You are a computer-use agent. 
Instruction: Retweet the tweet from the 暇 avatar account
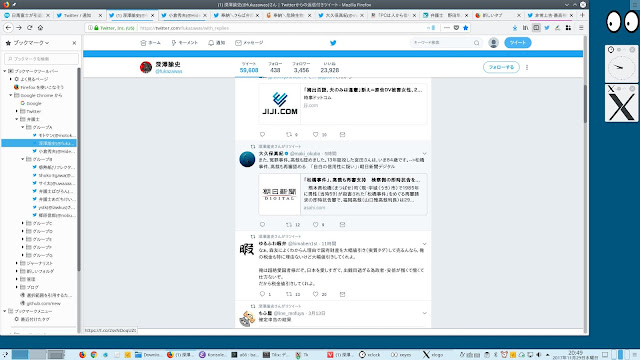[289, 294]
